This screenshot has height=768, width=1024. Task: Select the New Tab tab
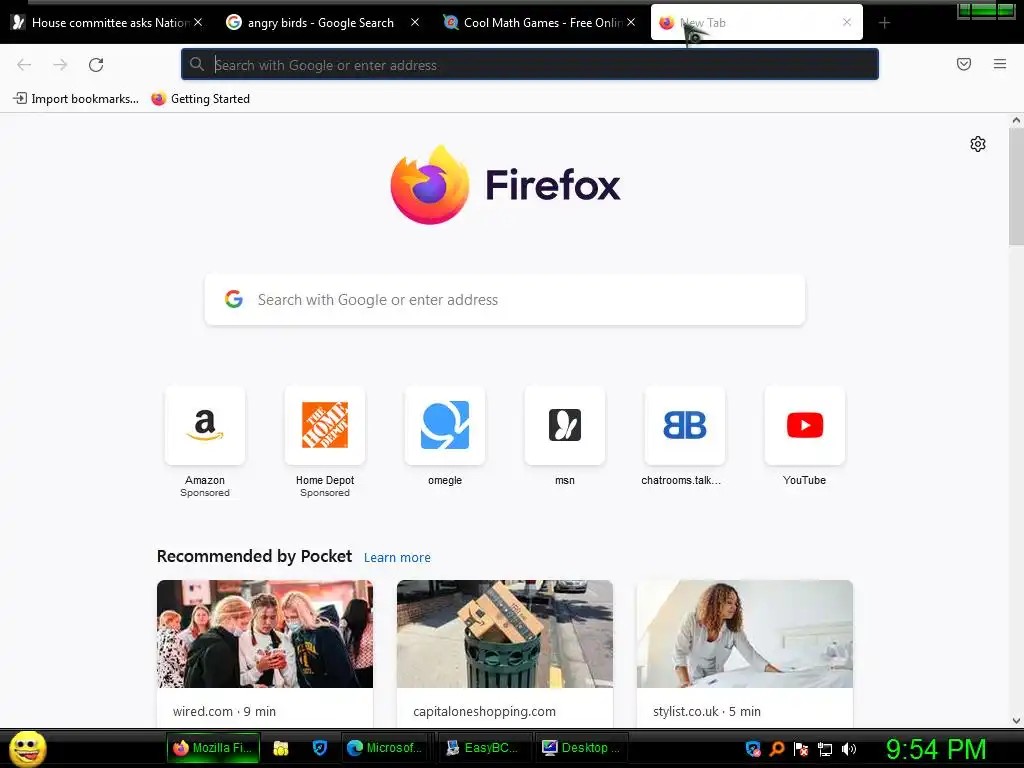click(756, 23)
